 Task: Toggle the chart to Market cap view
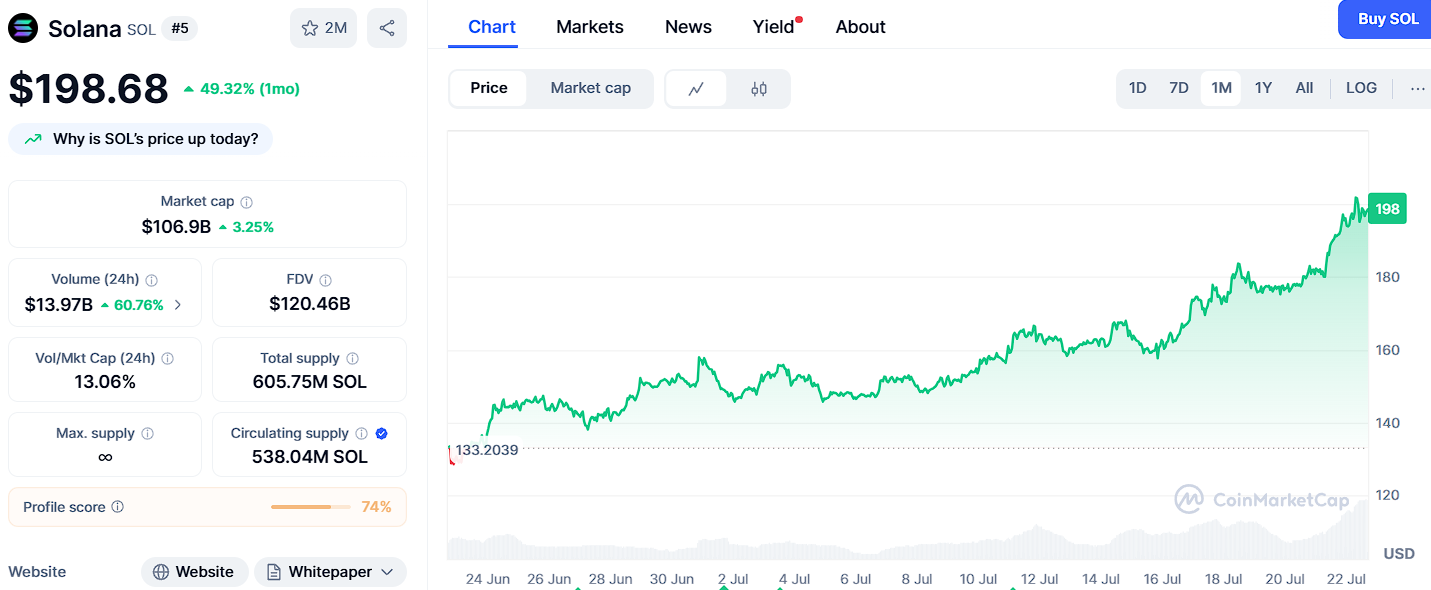click(590, 88)
